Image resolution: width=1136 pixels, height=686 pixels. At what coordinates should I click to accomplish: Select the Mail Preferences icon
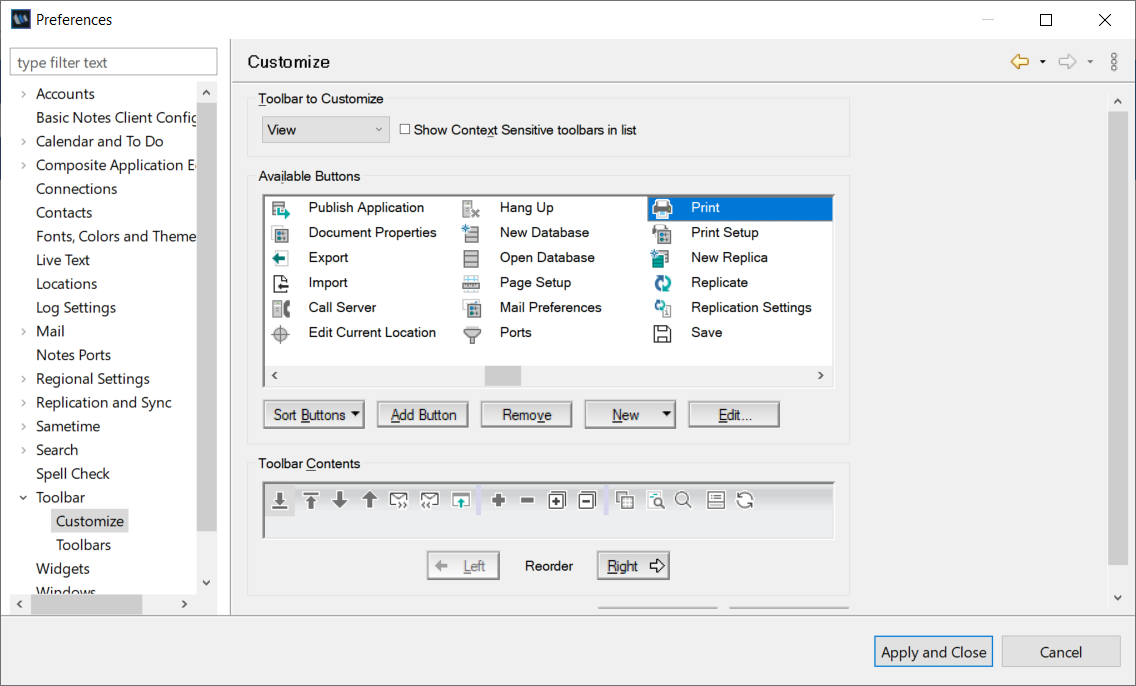[471, 309]
